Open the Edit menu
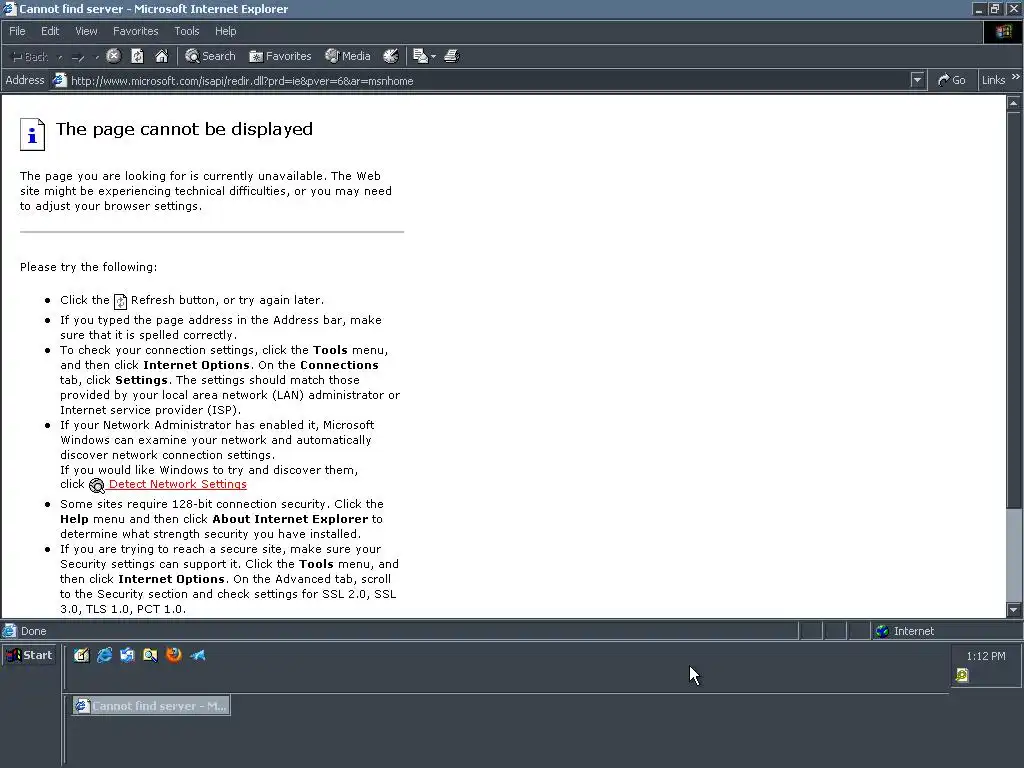The height and width of the screenshot is (768, 1024). click(50, 31)
